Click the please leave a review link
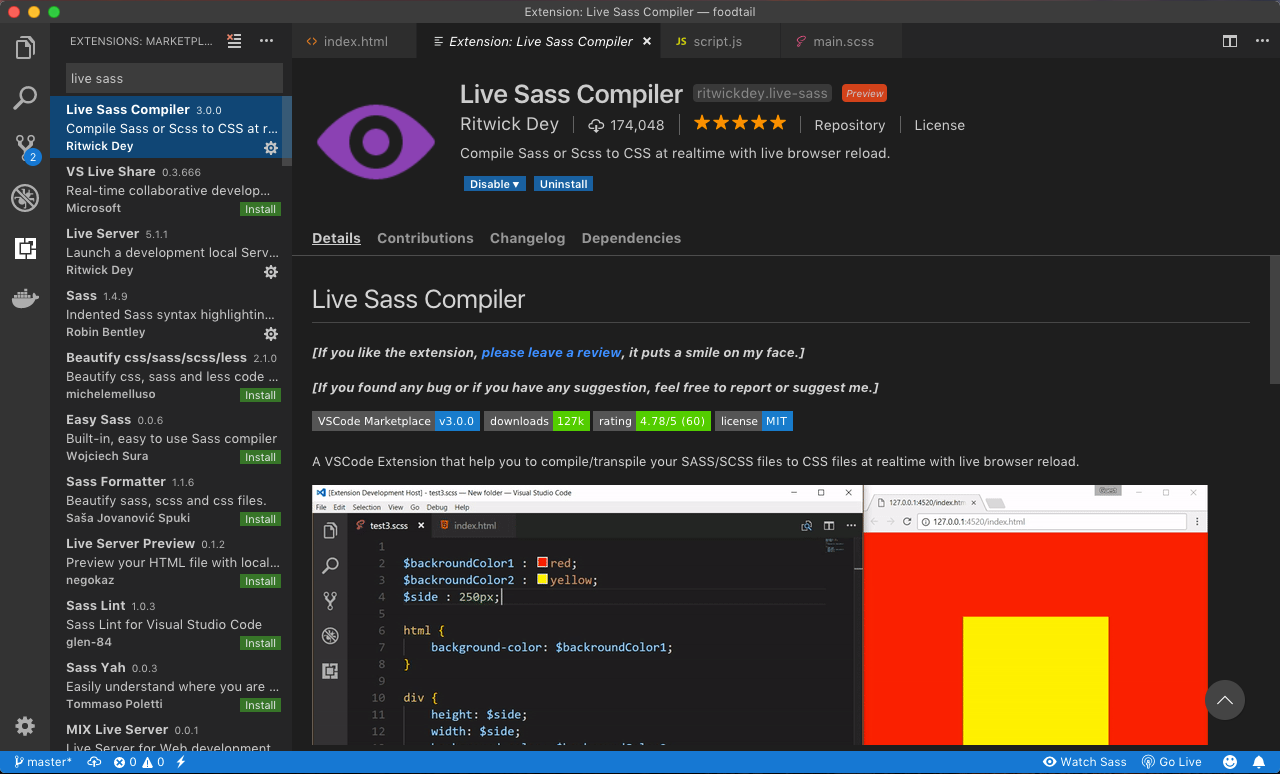Image resolution: width=1280 pixels, height=774 pixels. pos(551,352)
